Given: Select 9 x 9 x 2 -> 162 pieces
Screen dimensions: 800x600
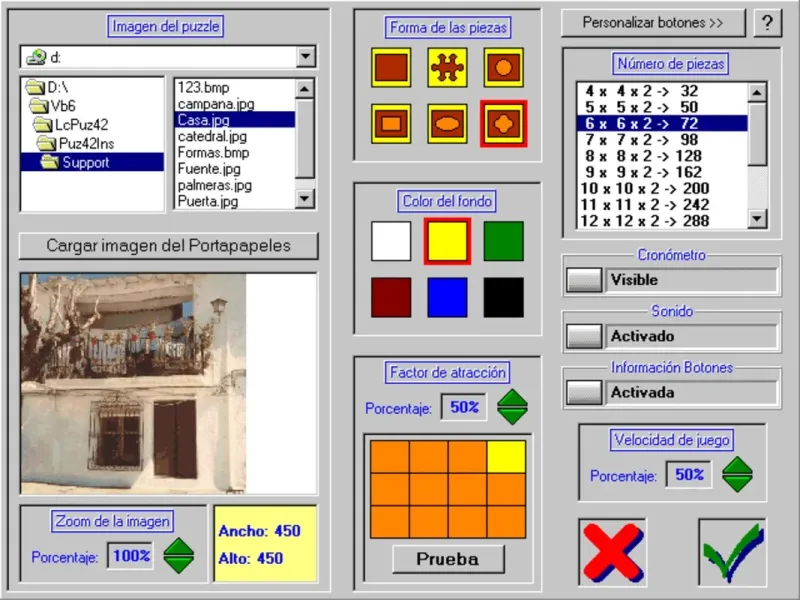Looking at the screenshot, I should coord(662,172).
